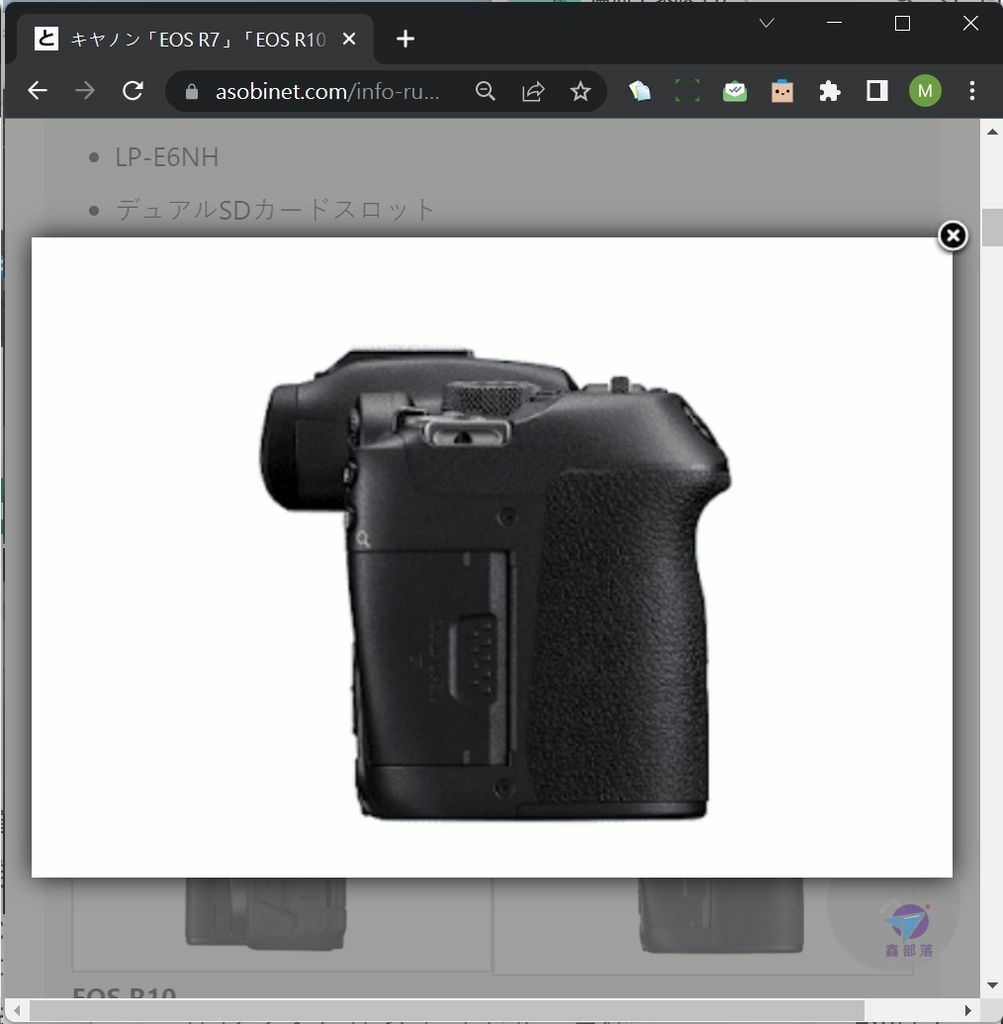Open Chrome's three-dot menu
The image size is (1003, 1024).
[x=972, y=91]
